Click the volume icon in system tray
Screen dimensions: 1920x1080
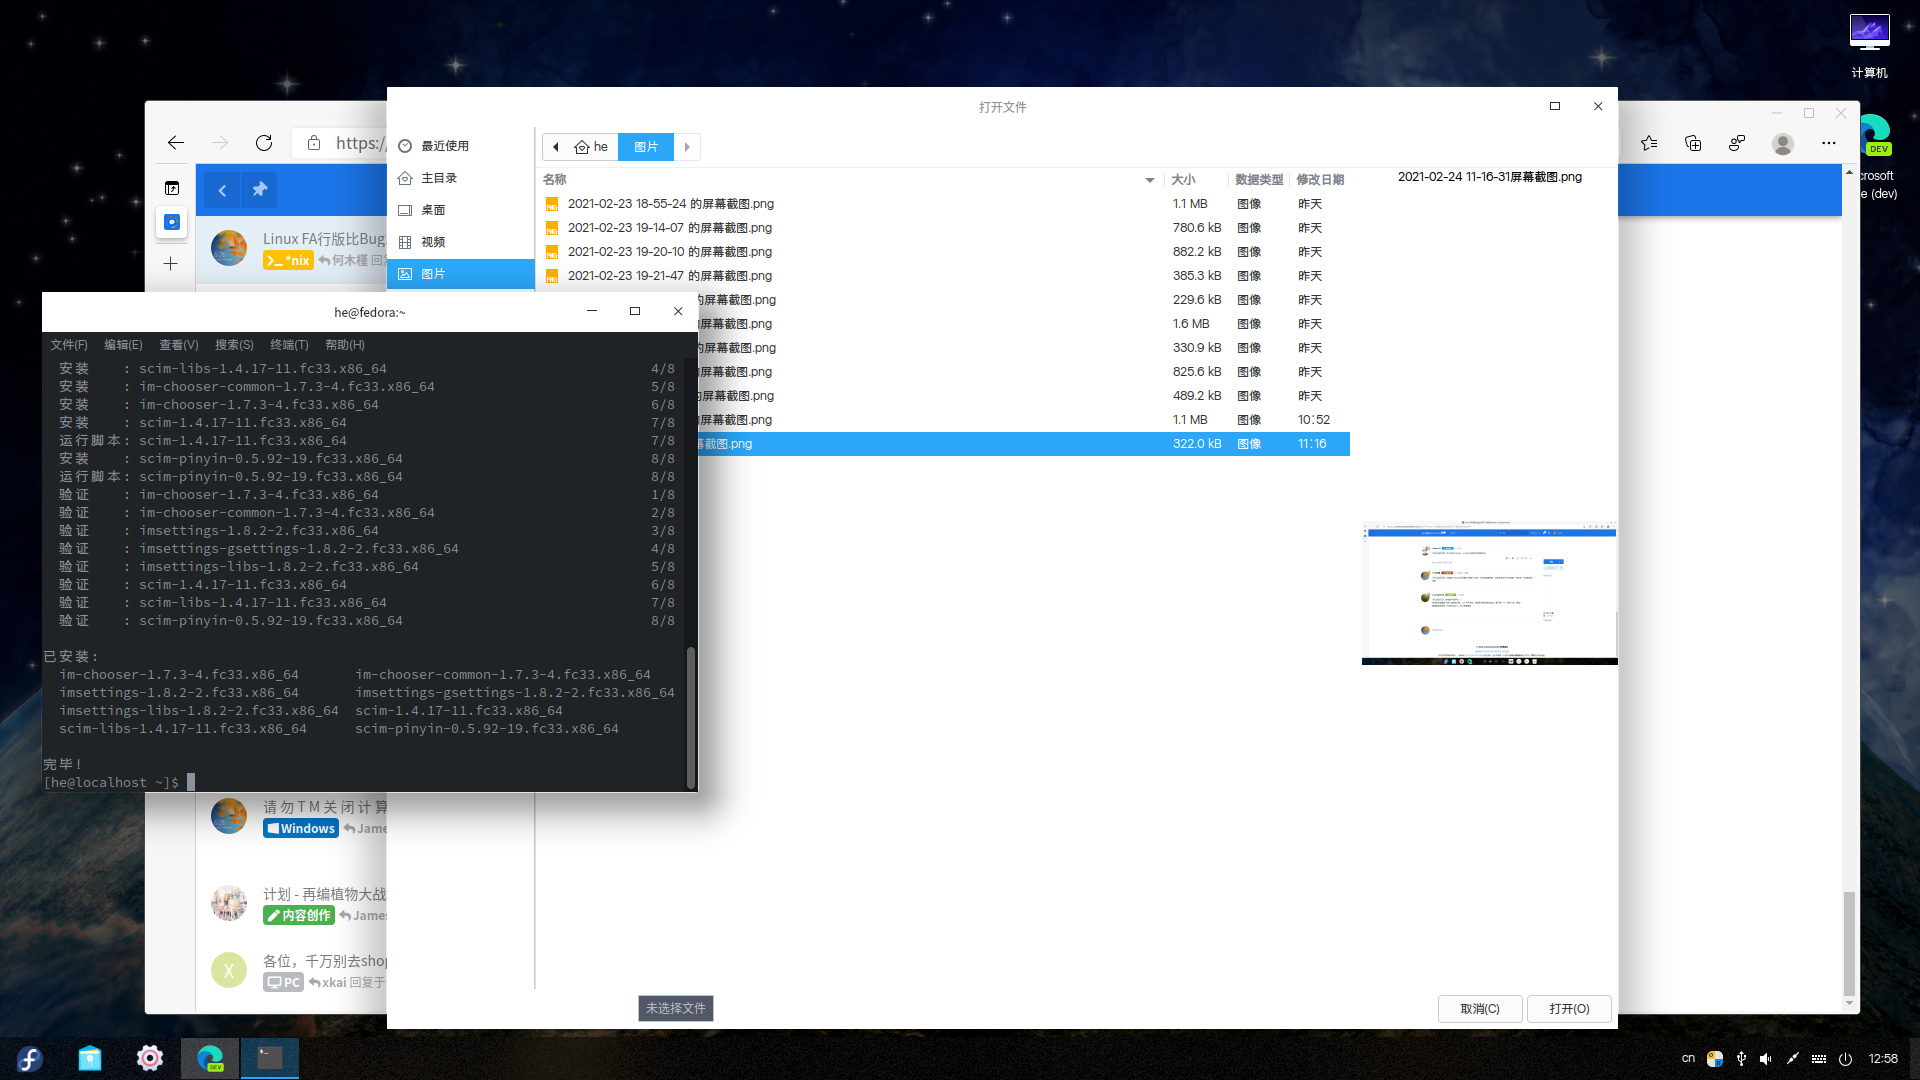1765,1058
